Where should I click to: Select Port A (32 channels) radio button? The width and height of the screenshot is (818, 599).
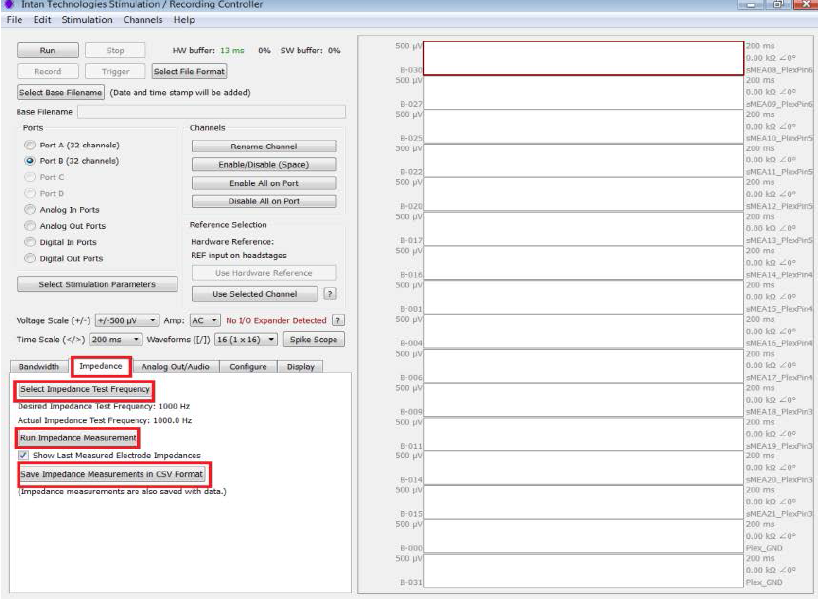point(30,145)
